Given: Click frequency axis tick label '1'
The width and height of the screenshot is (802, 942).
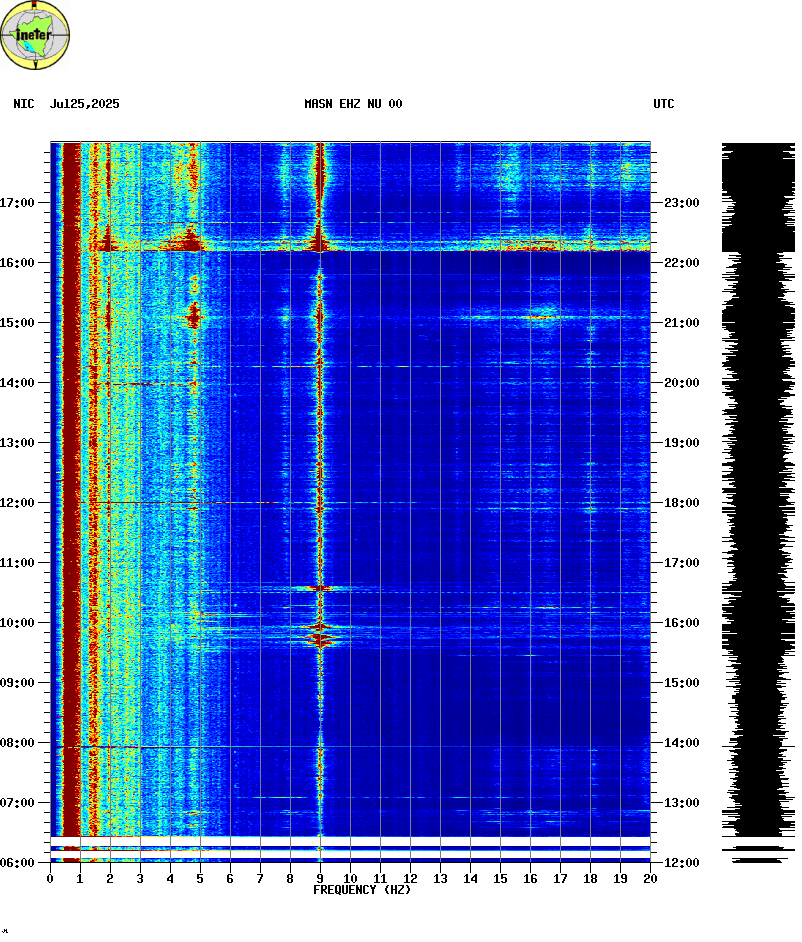Looking at the screenshot, I should click(80, 879).
